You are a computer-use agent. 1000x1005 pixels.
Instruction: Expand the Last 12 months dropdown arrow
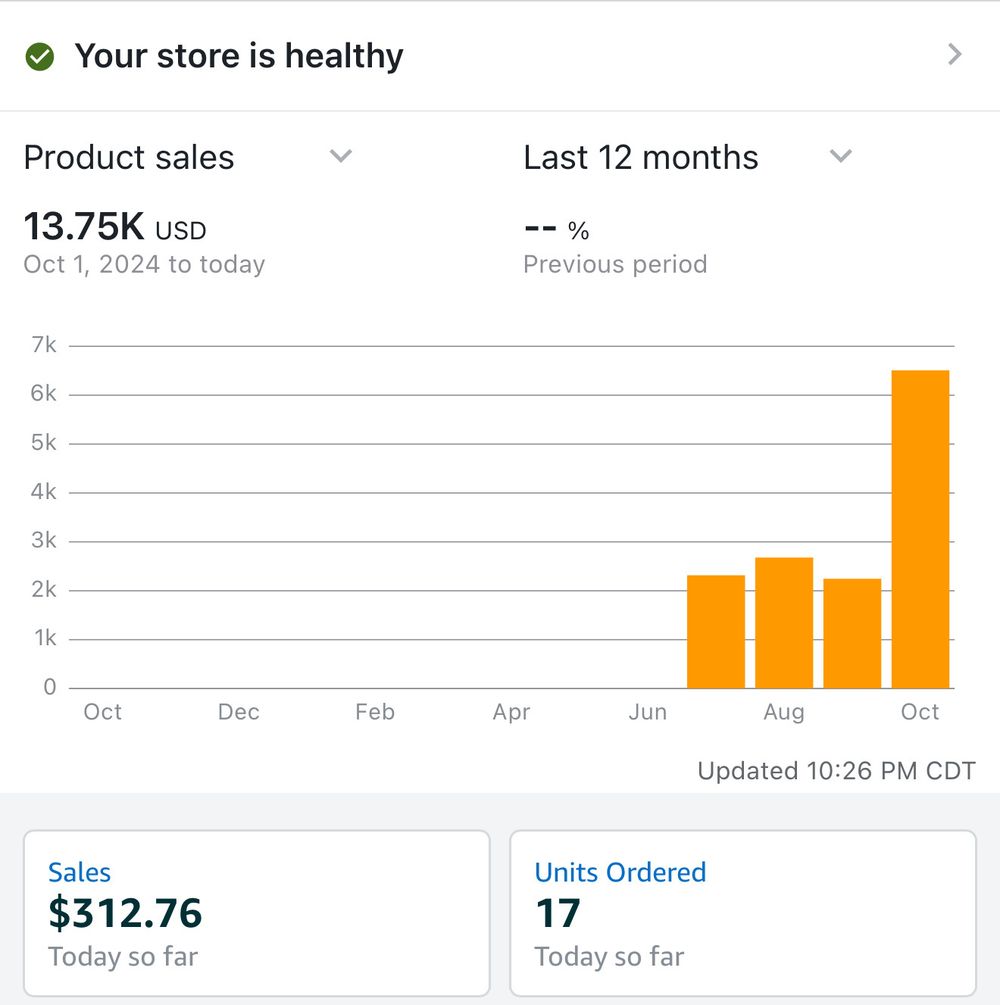(x=841, y=157)
